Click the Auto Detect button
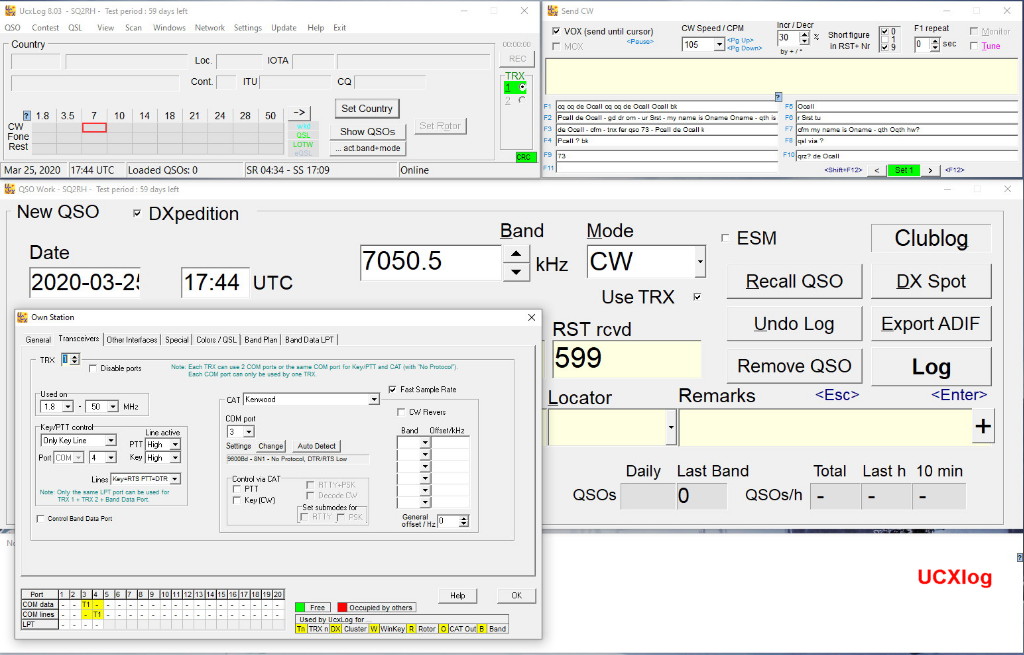 (317, 446)
